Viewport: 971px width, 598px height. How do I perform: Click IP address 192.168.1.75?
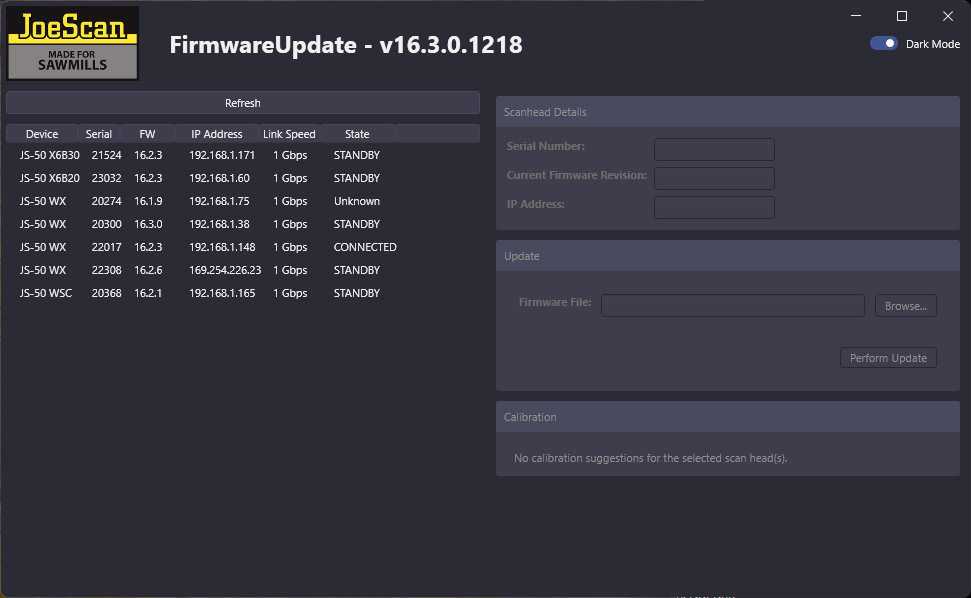(219, 201)
